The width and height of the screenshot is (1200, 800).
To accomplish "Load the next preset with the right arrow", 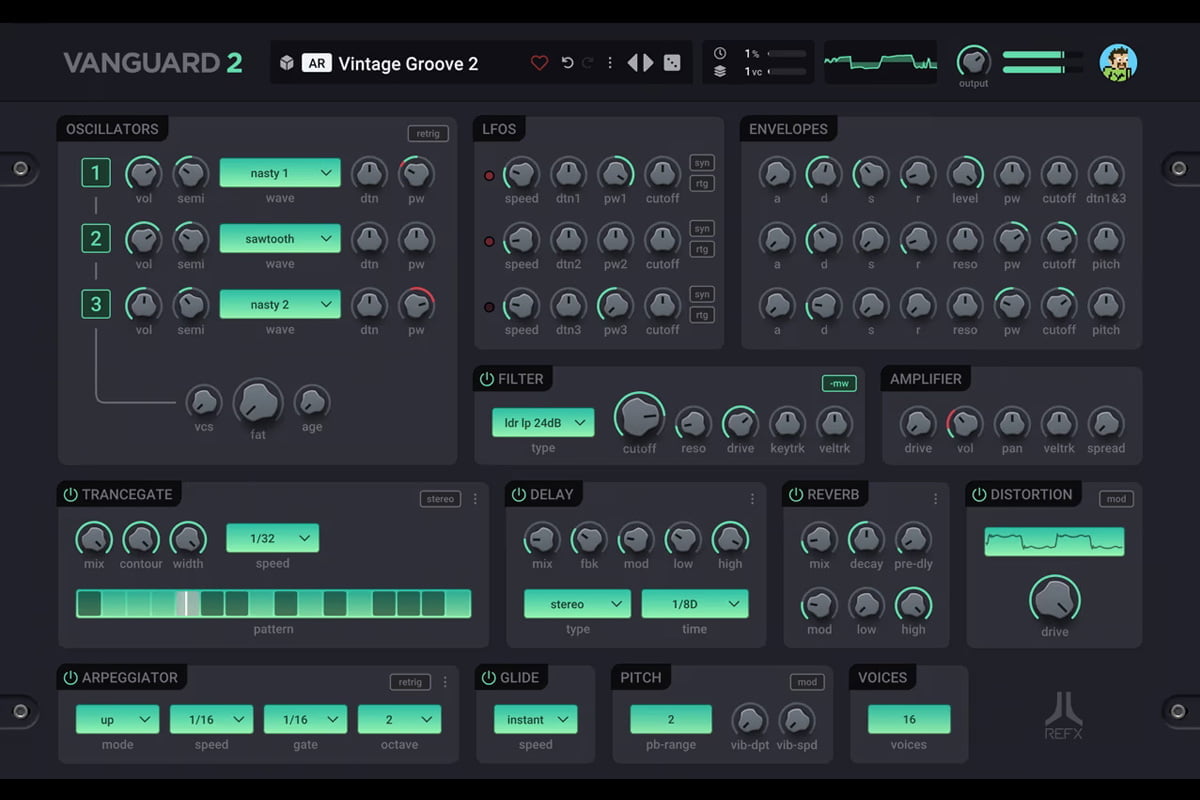I will [x=648, y=63].
